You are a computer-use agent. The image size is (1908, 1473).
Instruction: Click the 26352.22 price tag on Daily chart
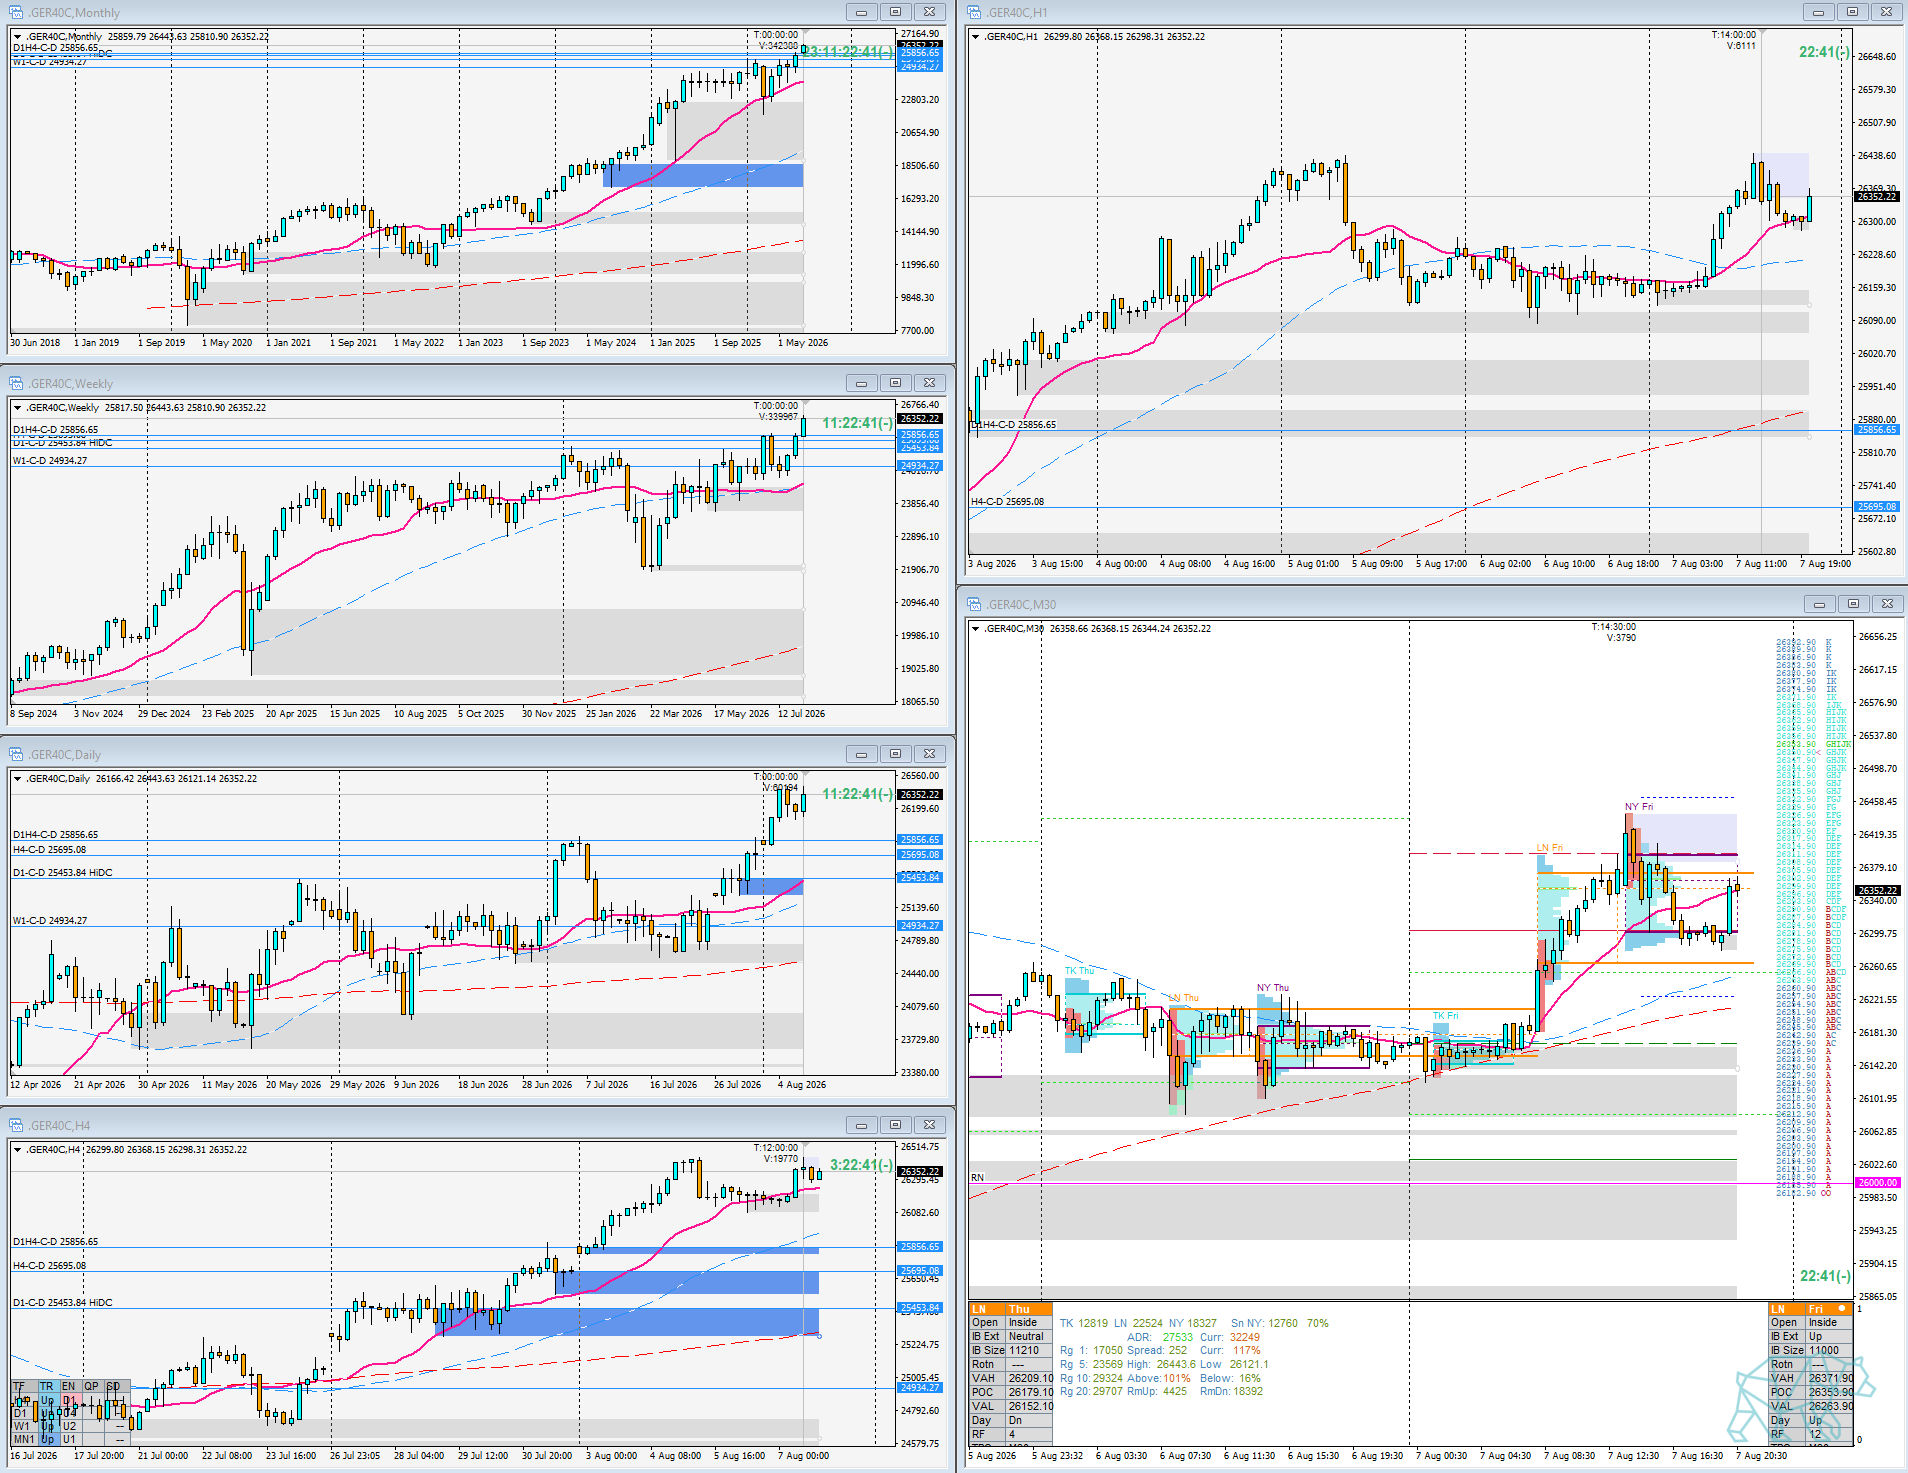[920, 795]
